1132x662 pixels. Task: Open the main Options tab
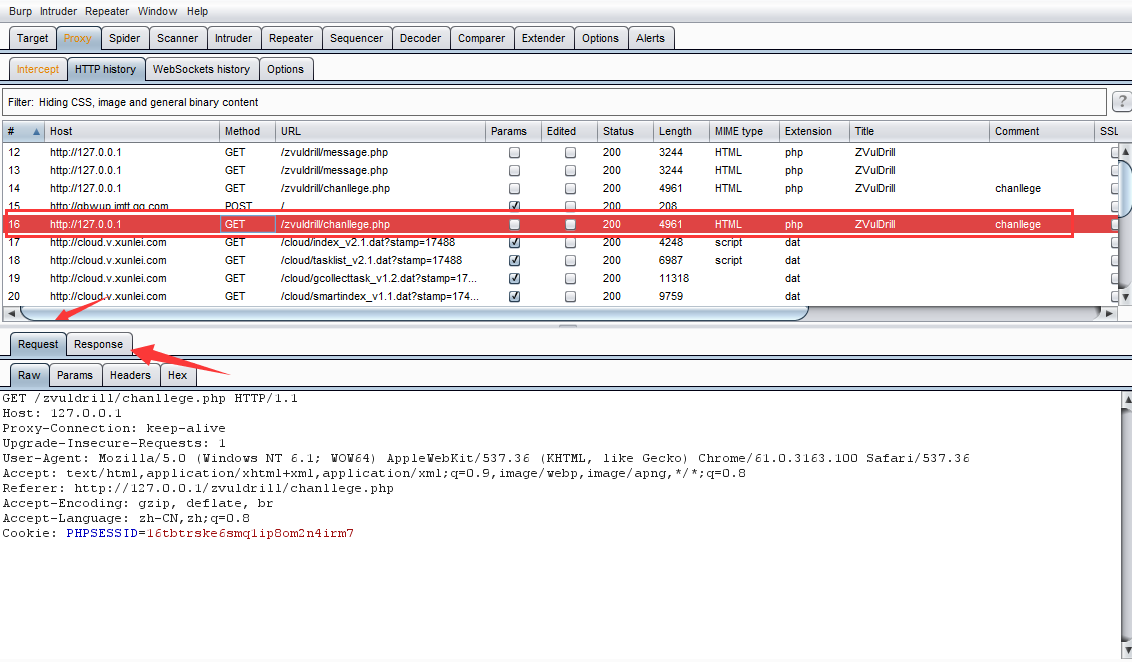pyautogui.click(x=601, y=38)
